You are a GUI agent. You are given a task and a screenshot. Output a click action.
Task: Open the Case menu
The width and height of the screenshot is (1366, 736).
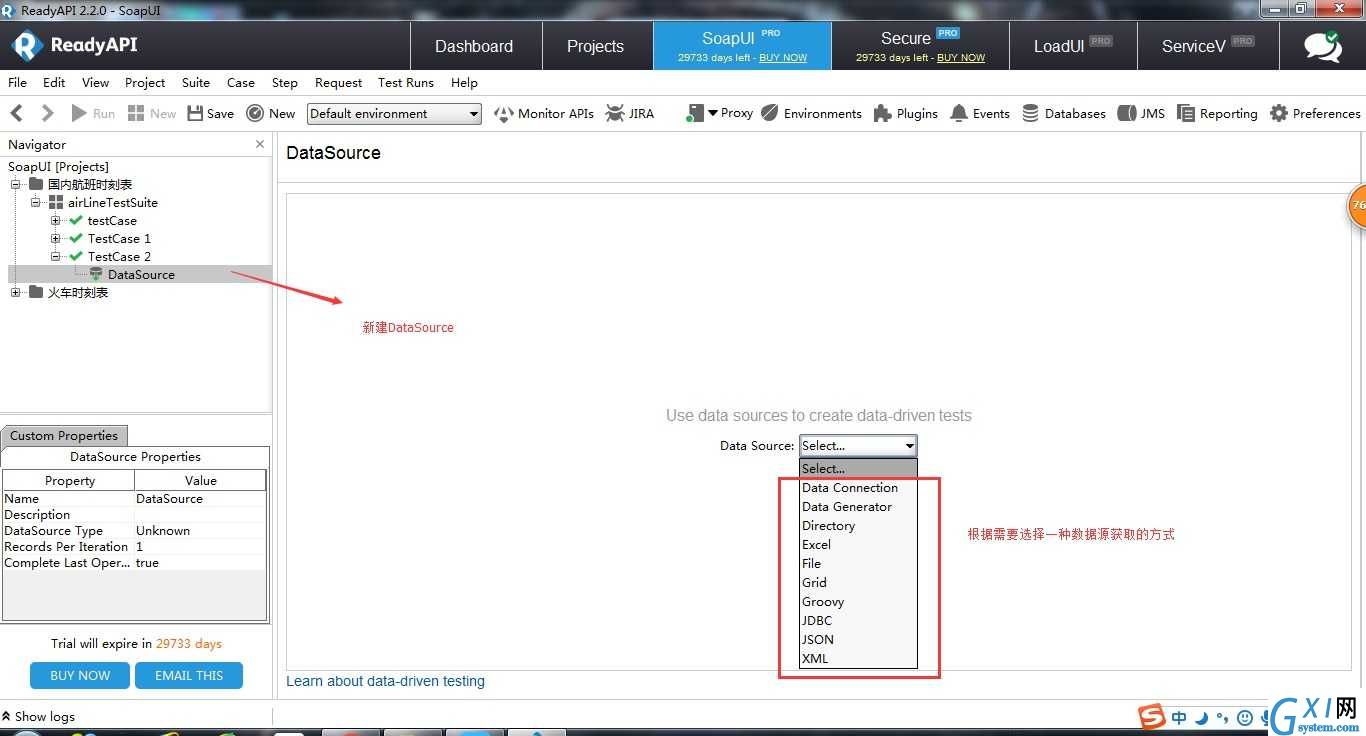pos(241,82)
